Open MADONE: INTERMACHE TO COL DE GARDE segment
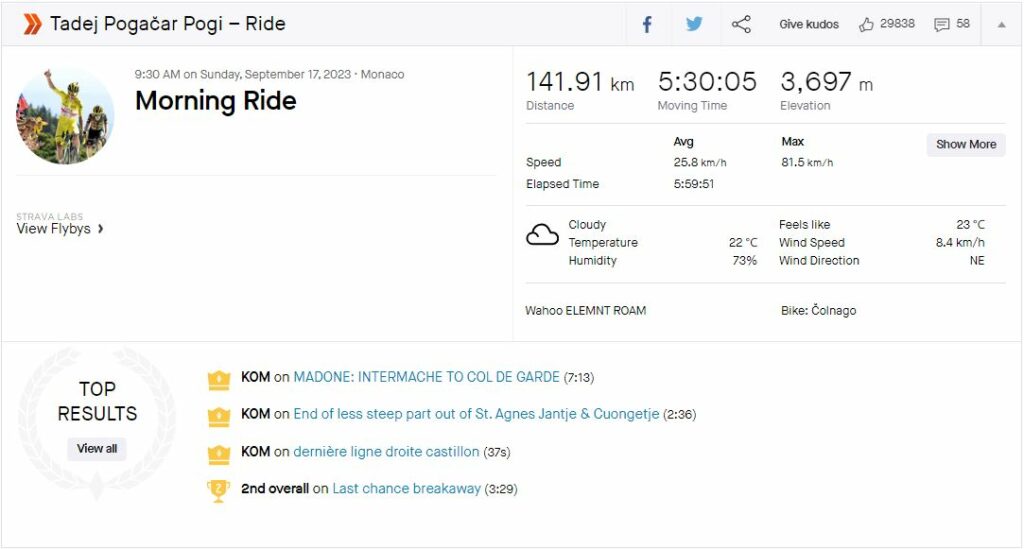 [426, 377]
